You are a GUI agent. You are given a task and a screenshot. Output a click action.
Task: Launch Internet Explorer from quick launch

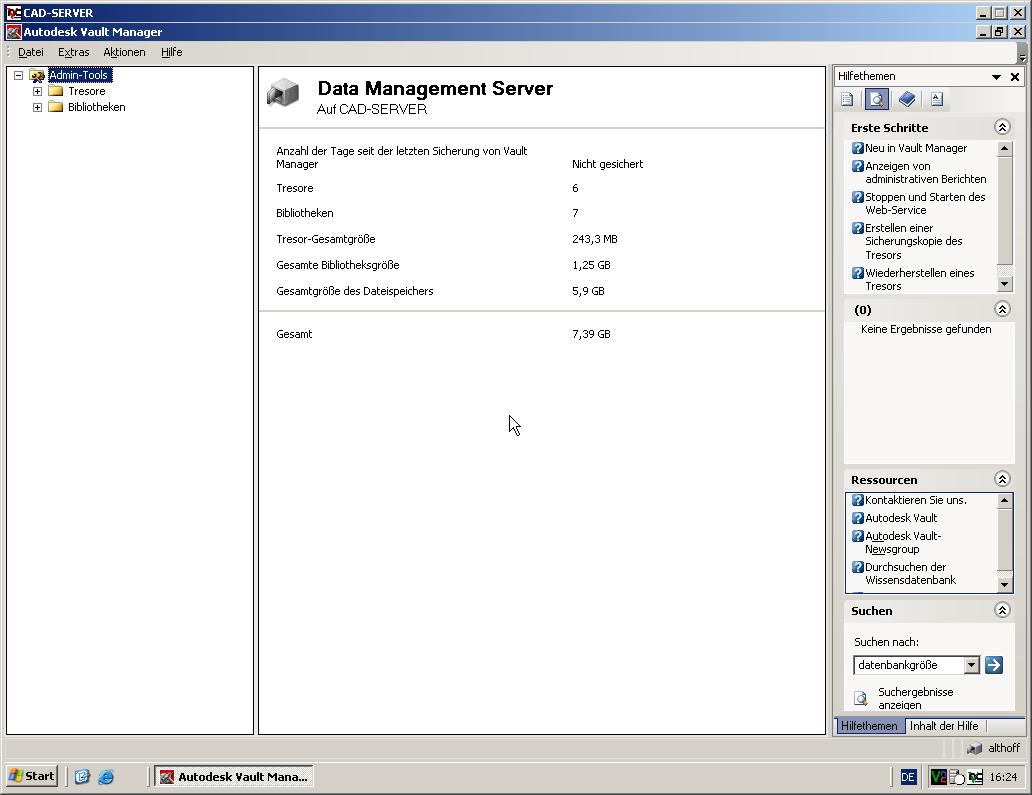[x=106, y=777]
